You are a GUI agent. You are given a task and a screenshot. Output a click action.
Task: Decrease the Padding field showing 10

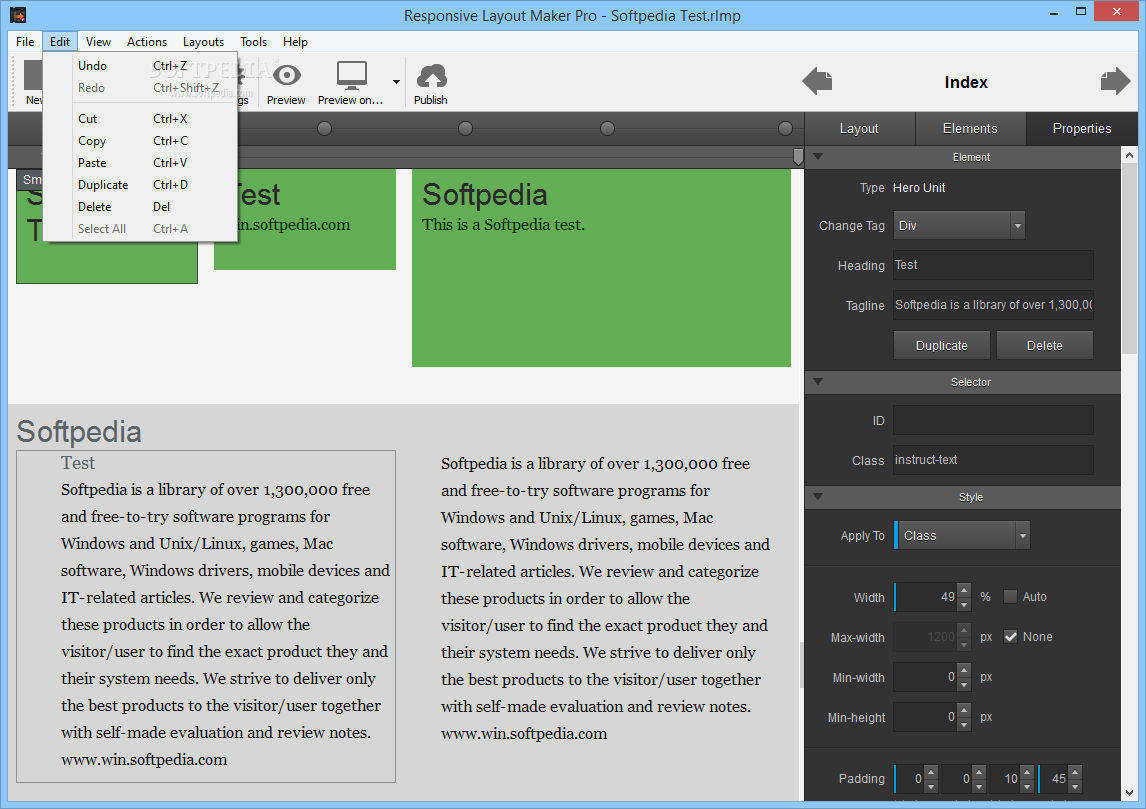(1027, 786)
